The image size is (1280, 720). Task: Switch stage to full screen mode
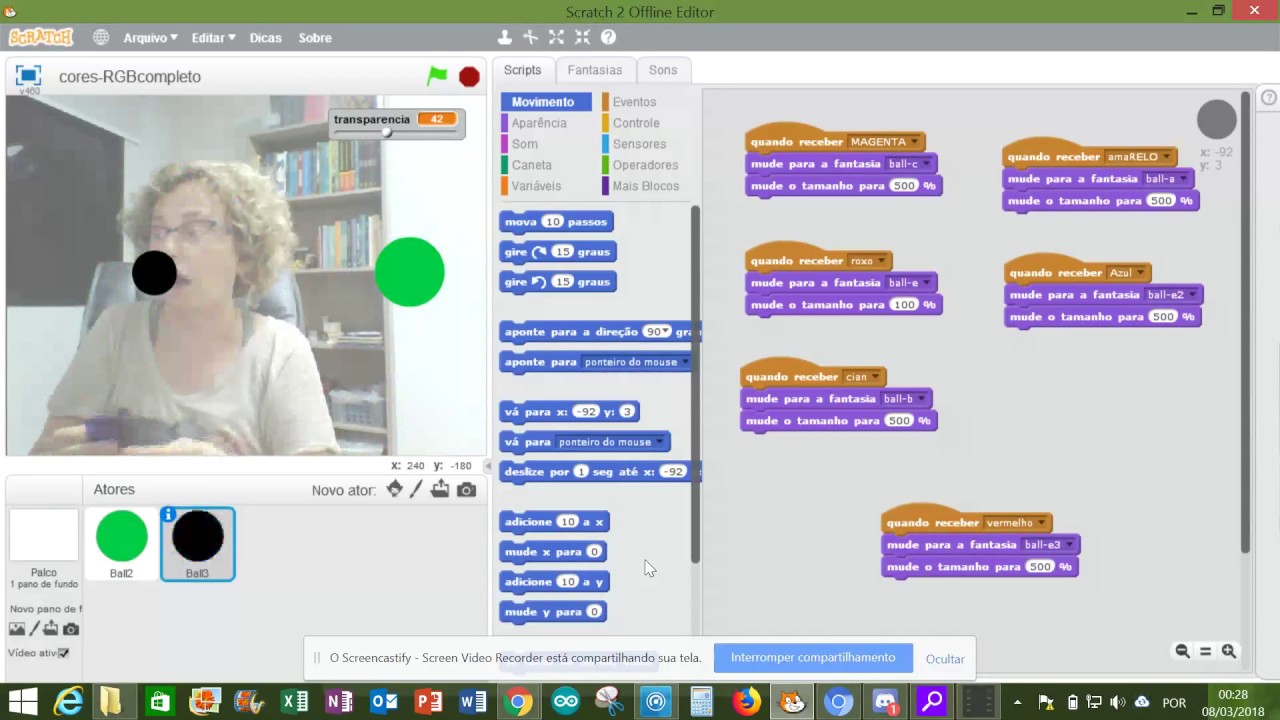coord(28,76)
